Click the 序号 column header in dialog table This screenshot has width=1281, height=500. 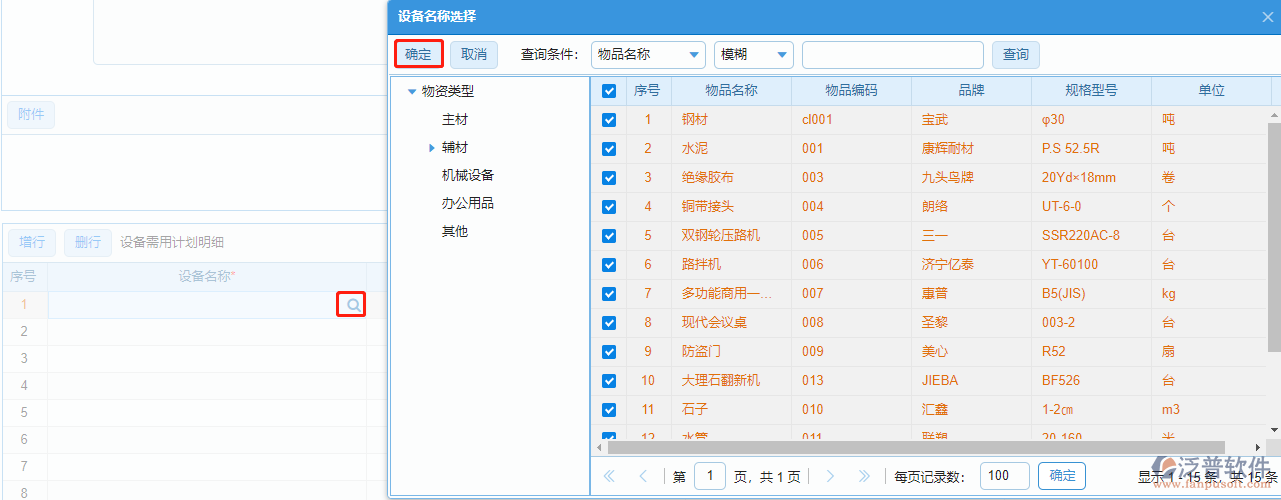tap(647, 91)
